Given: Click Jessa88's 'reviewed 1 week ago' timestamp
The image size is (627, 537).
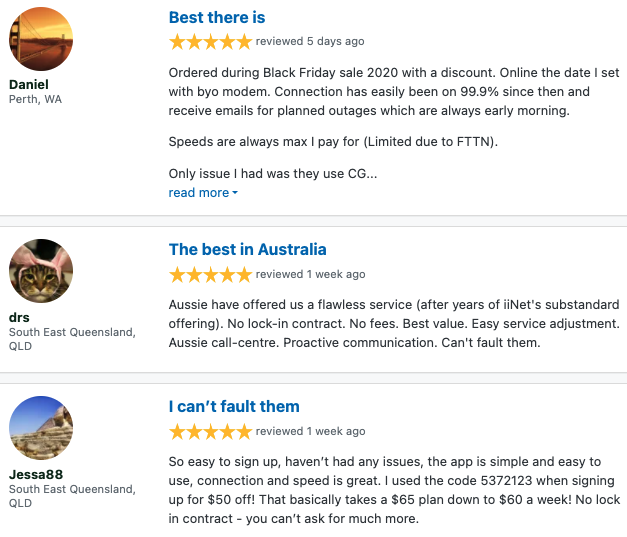Looking at the screenshot, I should pyautogui.click(x=311, y=432).
